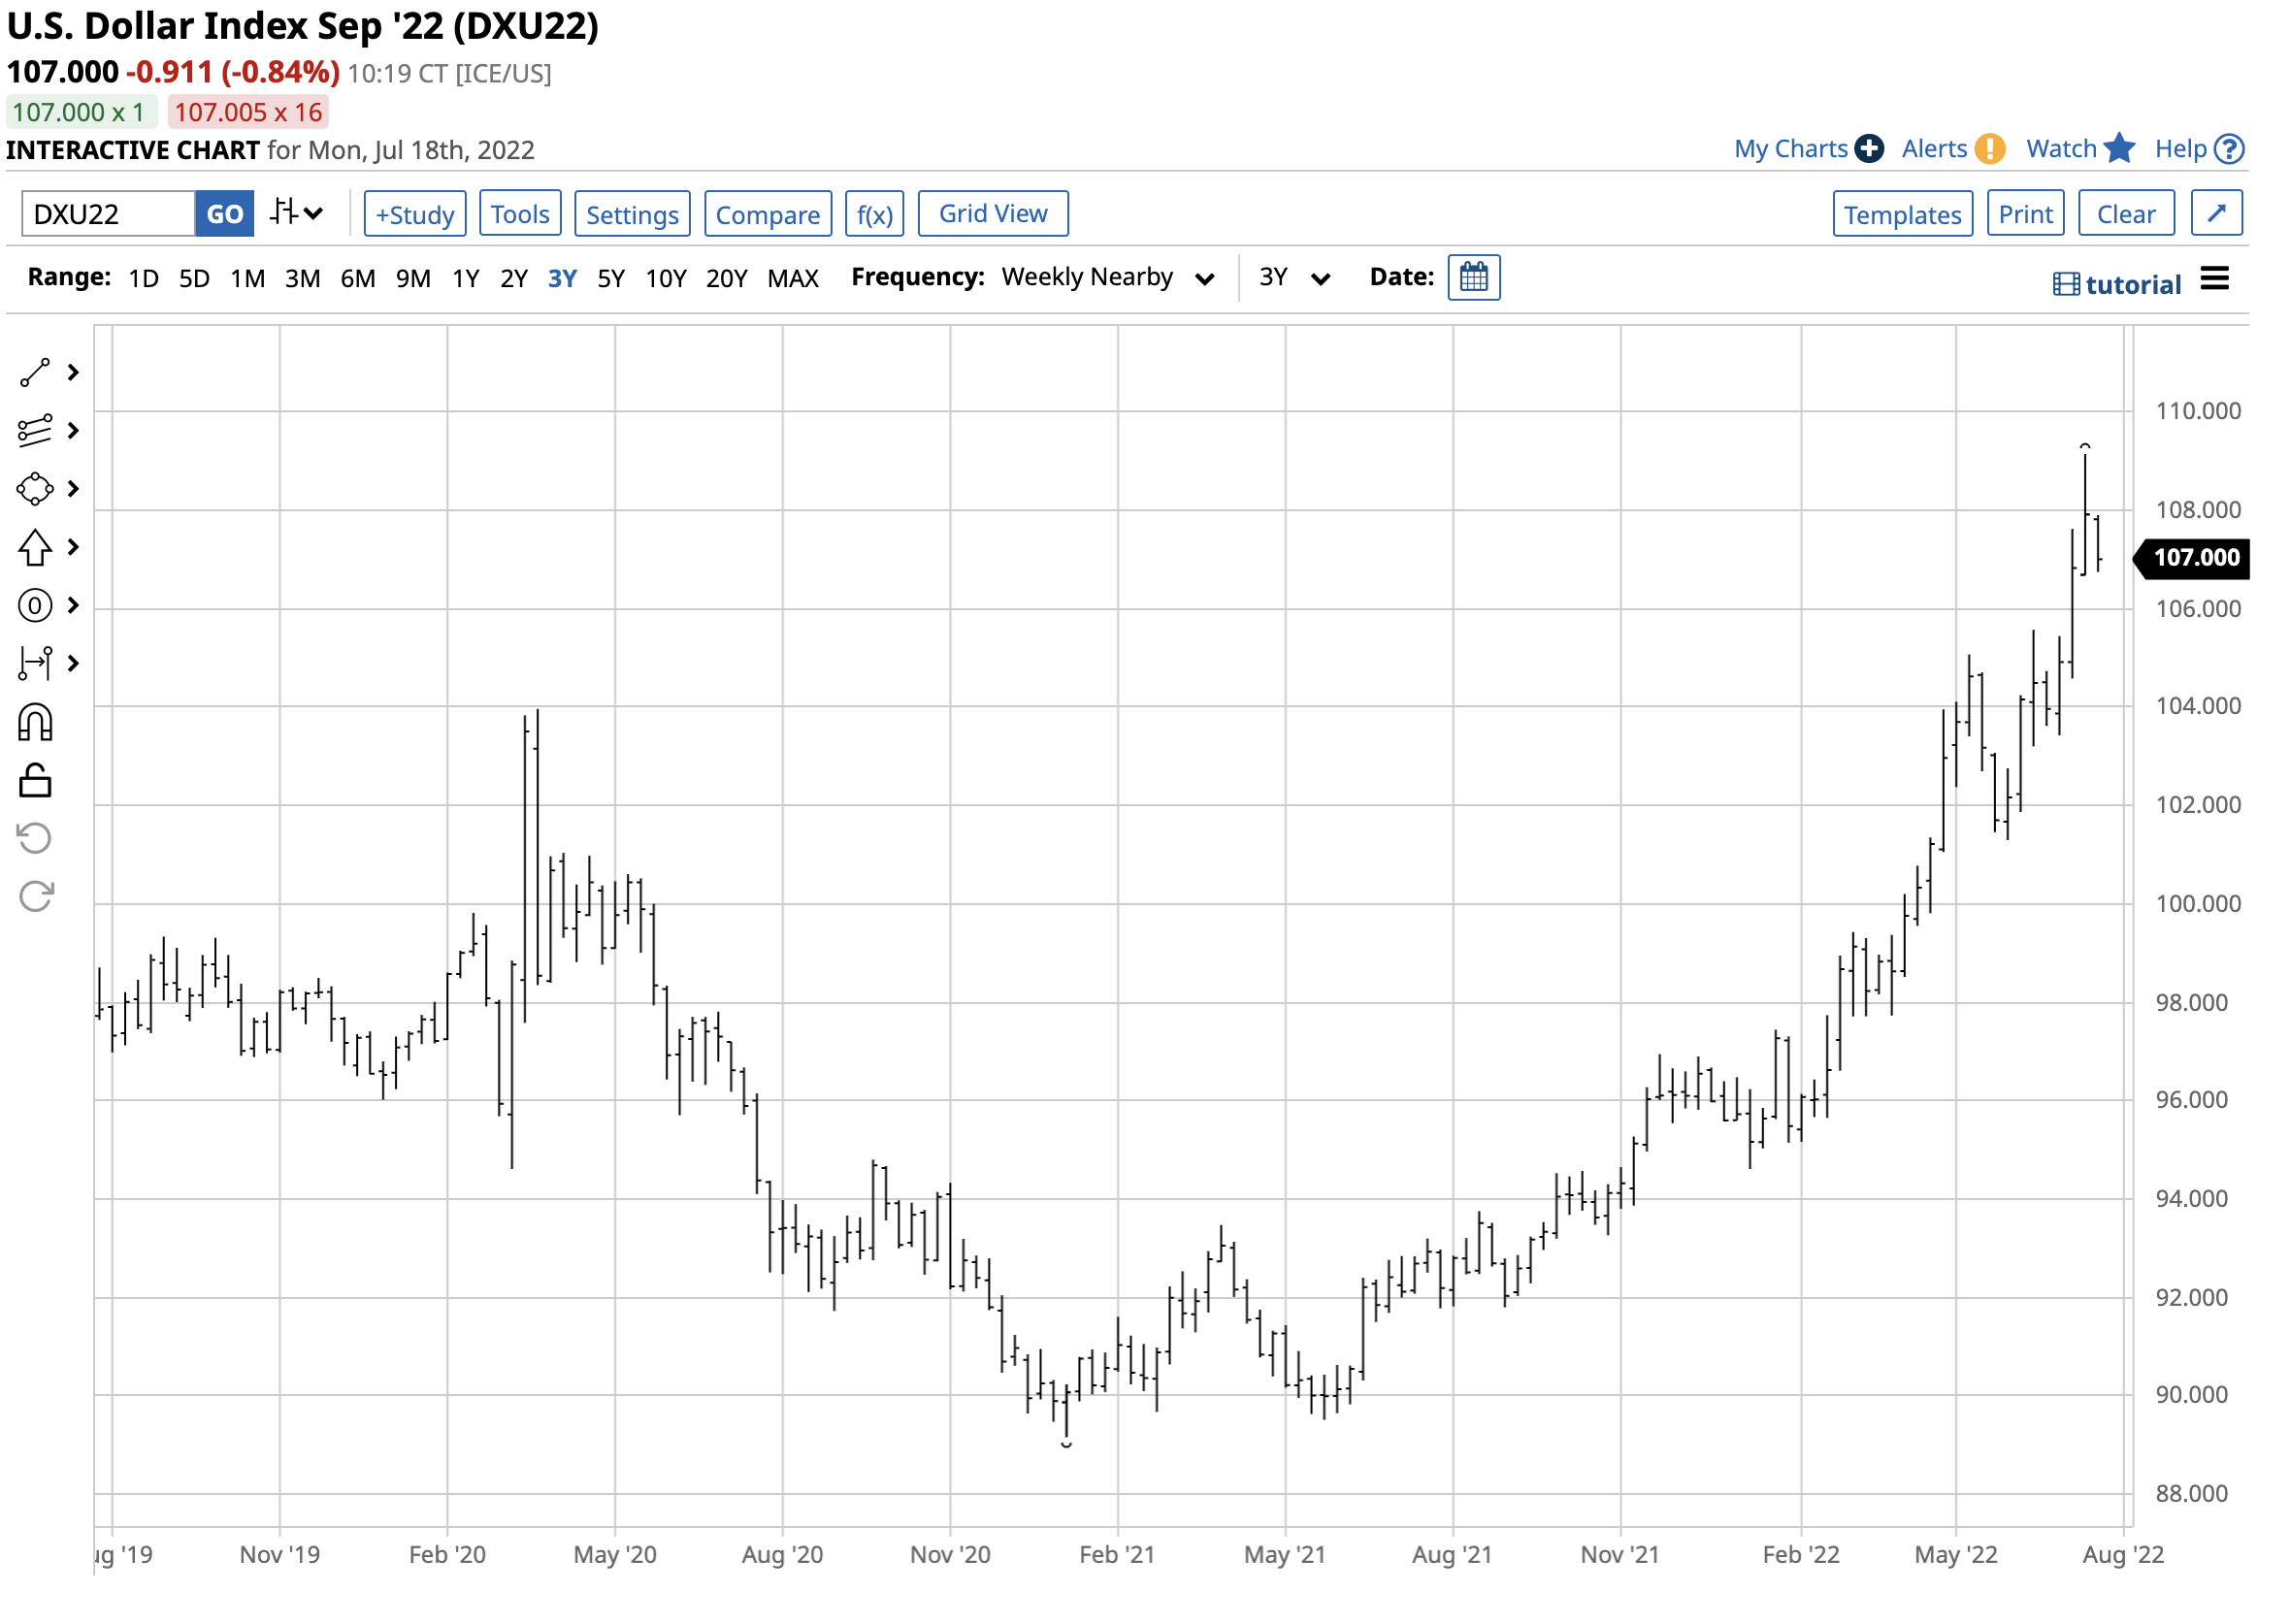The width and height of the screenshot is (2290, 1624).
Task: Select the arrow marker tool
Action: (35, 548)
